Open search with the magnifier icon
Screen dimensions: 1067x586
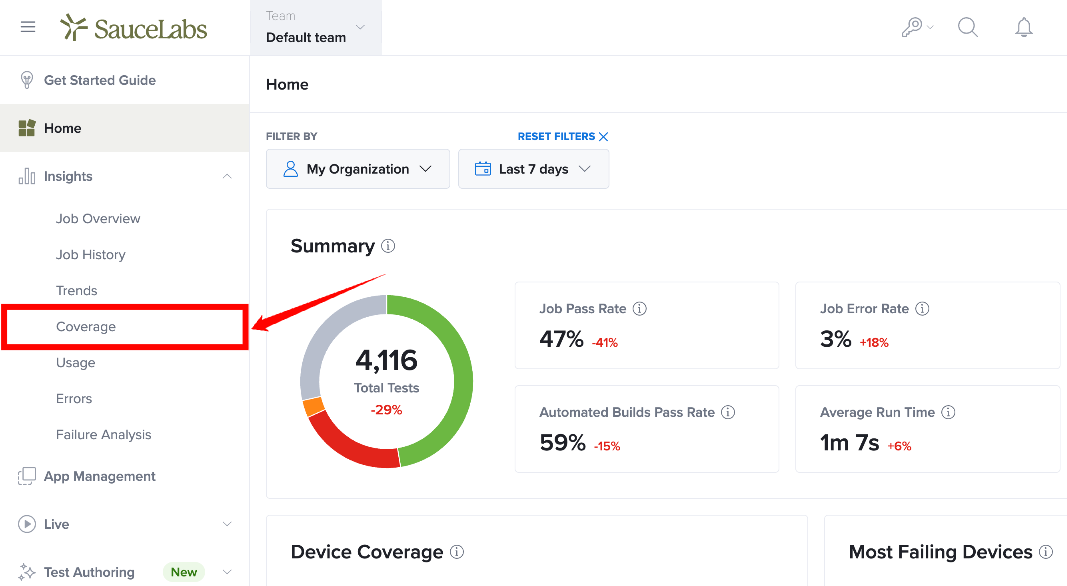(x=968, y=27)
